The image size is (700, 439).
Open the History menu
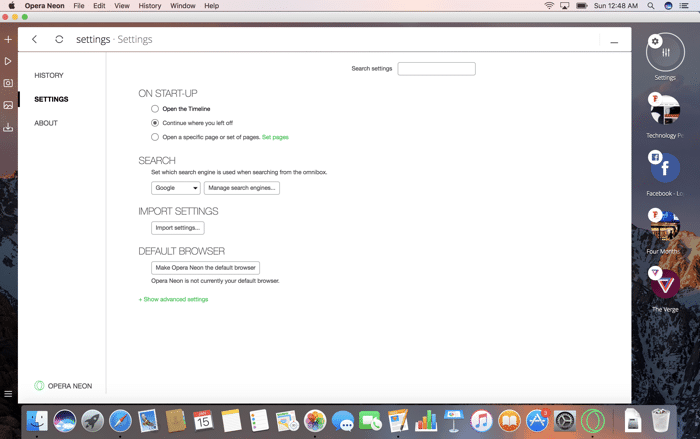coord(150,6)
